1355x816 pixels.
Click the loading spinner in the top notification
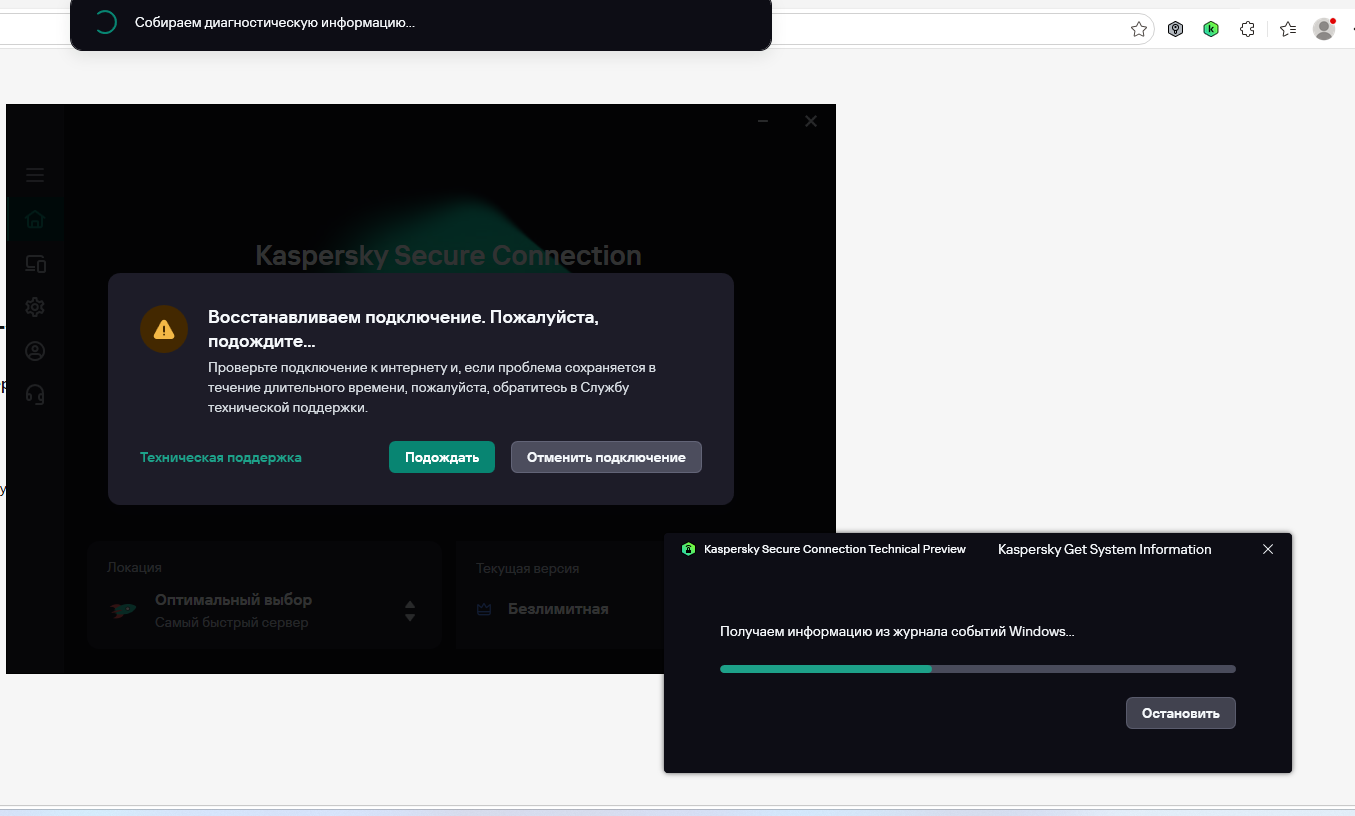point(105,23)
